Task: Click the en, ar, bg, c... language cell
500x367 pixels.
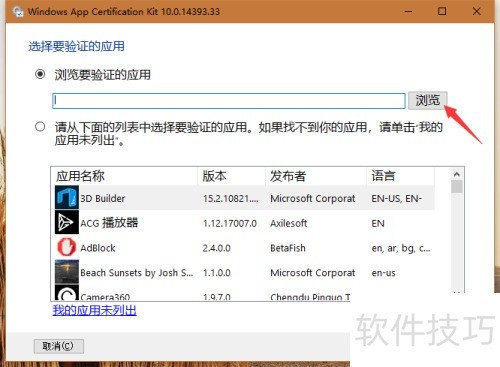Action: (x=401, y=248)
